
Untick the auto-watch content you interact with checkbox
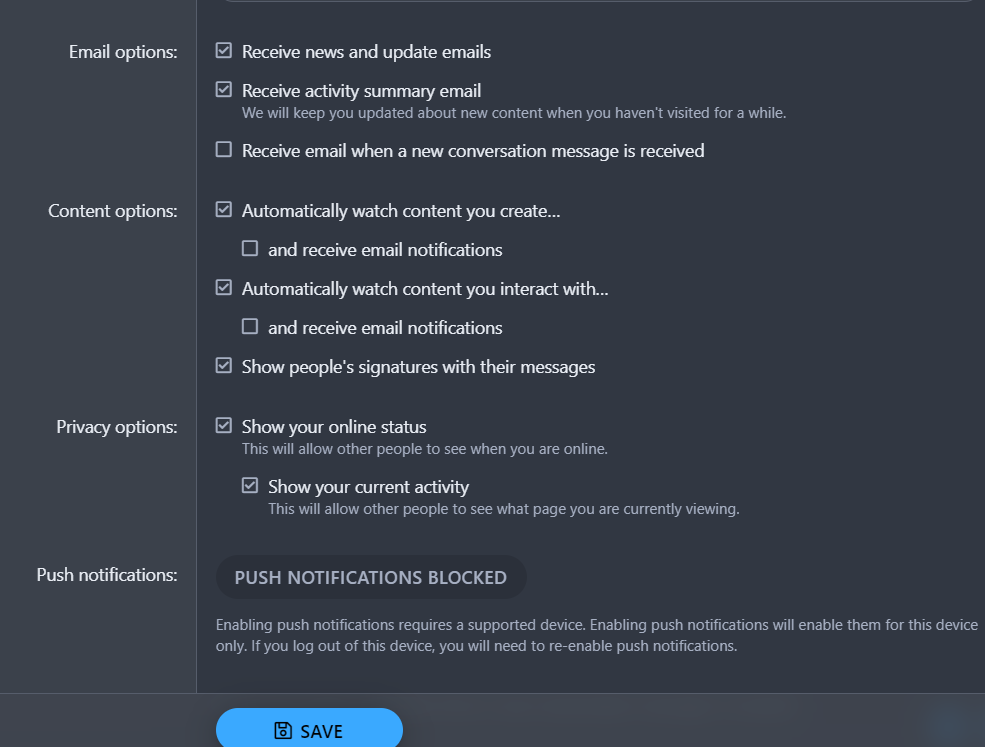224,287
